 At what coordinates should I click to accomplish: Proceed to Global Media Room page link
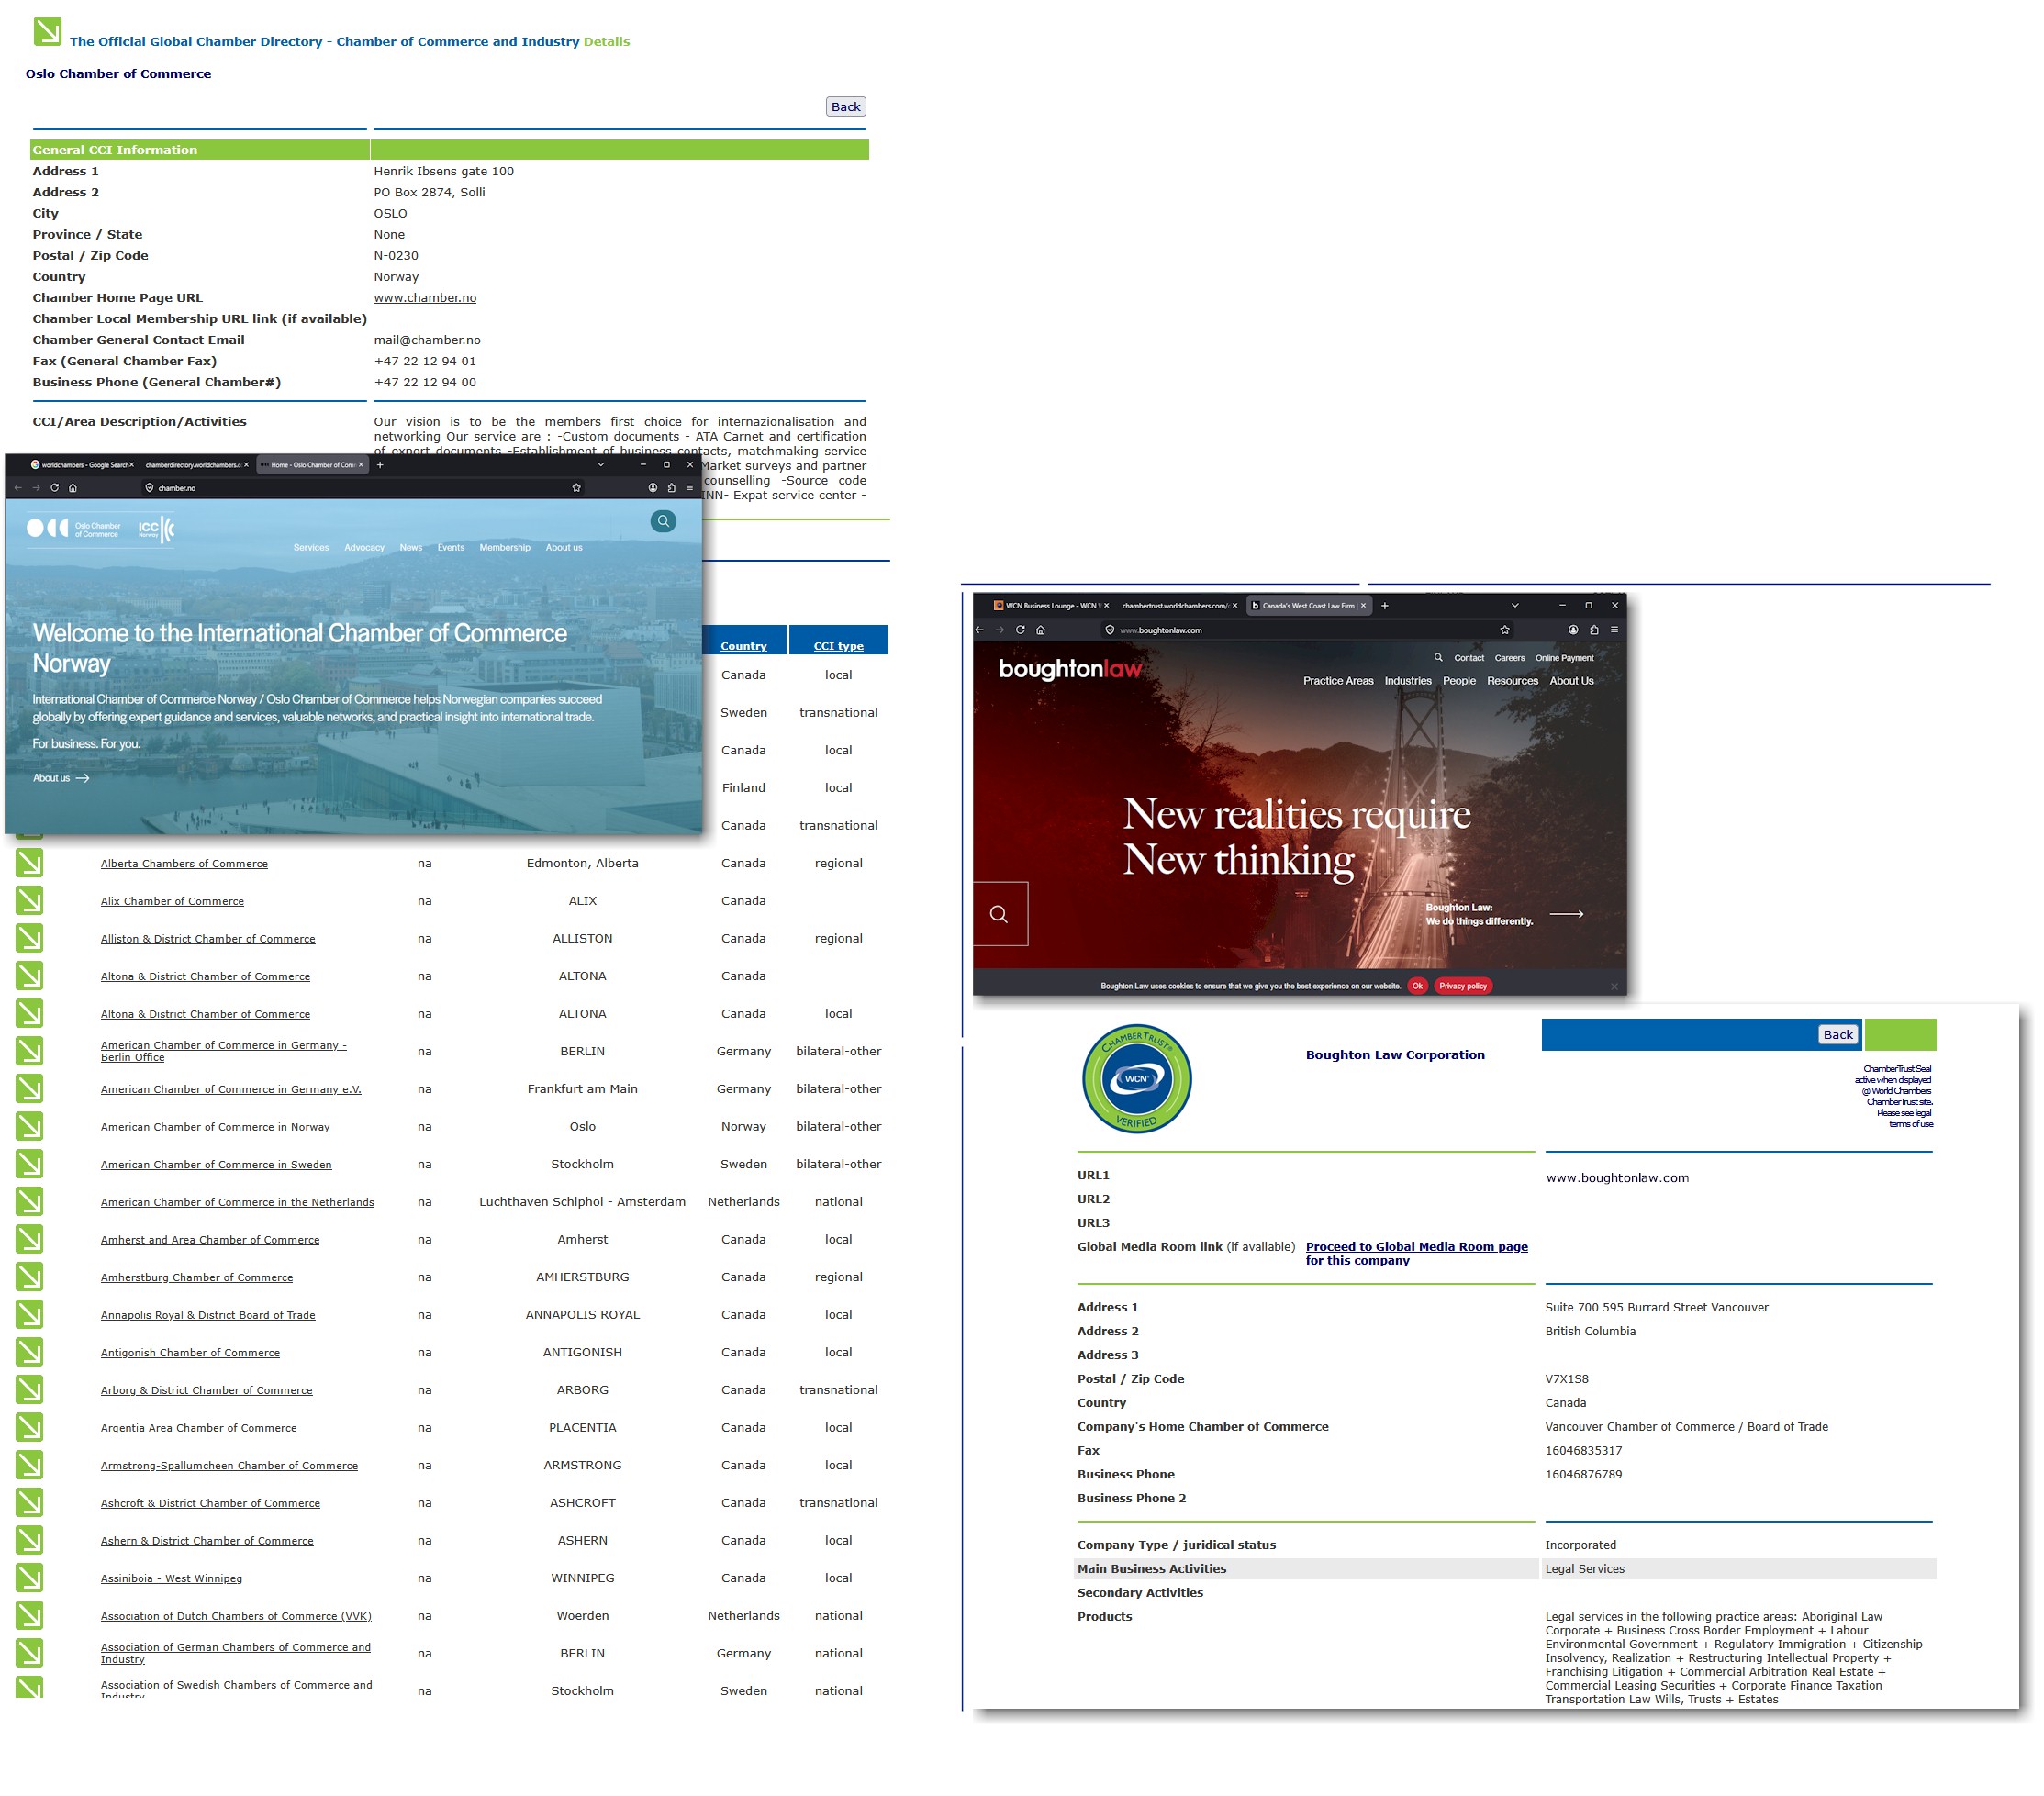(x=1417, y=1254)
